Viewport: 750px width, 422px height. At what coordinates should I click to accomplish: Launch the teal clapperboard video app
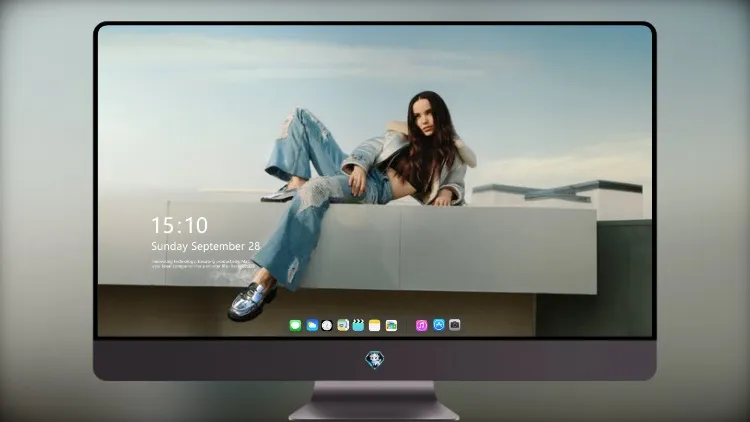pyautogui.click(x=358, y=325)
